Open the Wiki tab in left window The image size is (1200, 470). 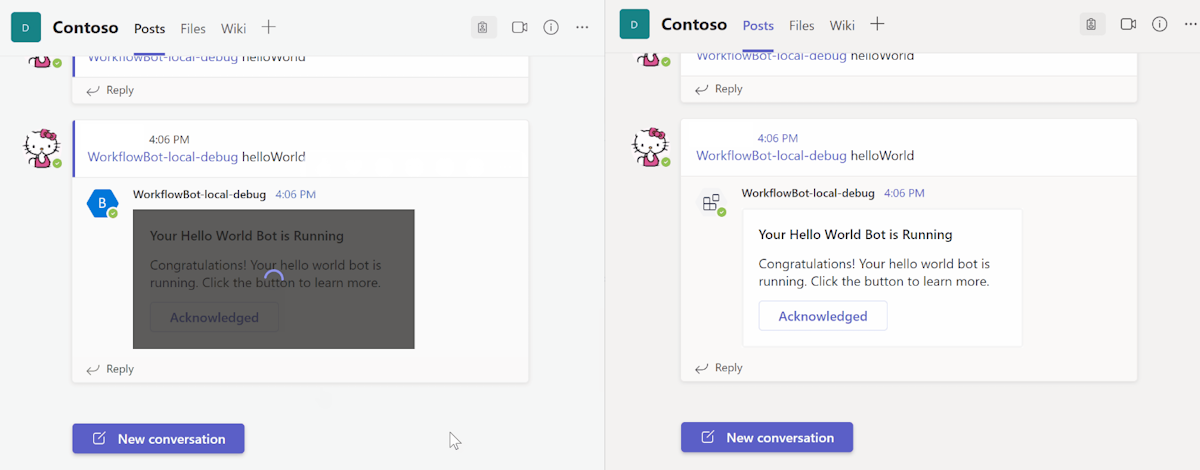(x=233, y=28)
